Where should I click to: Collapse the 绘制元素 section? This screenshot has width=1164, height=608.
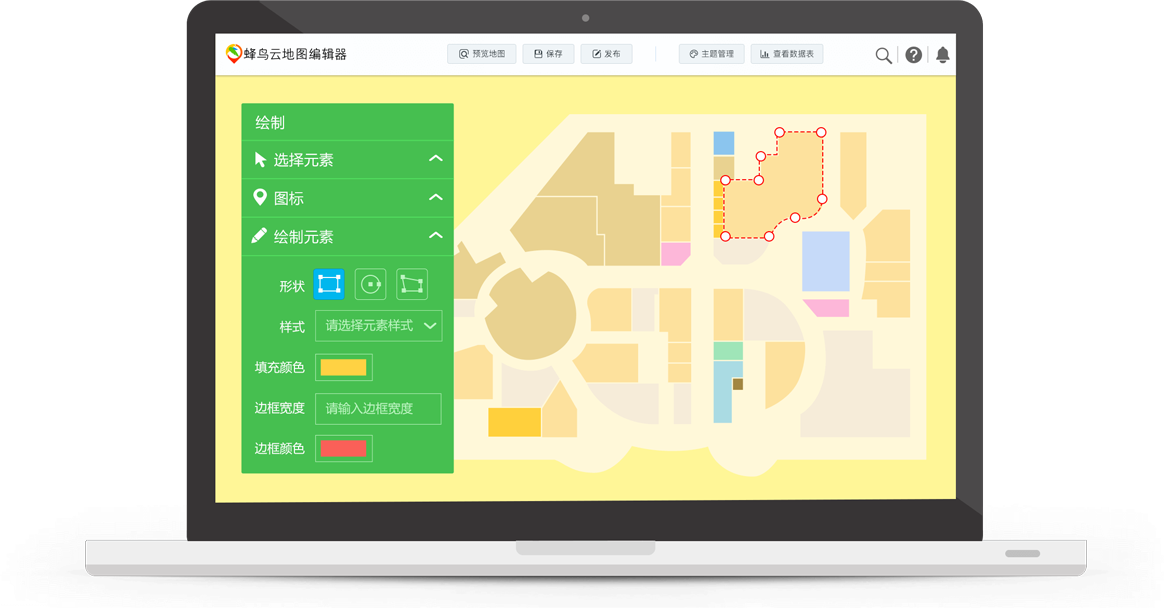(x=435, y=236)
